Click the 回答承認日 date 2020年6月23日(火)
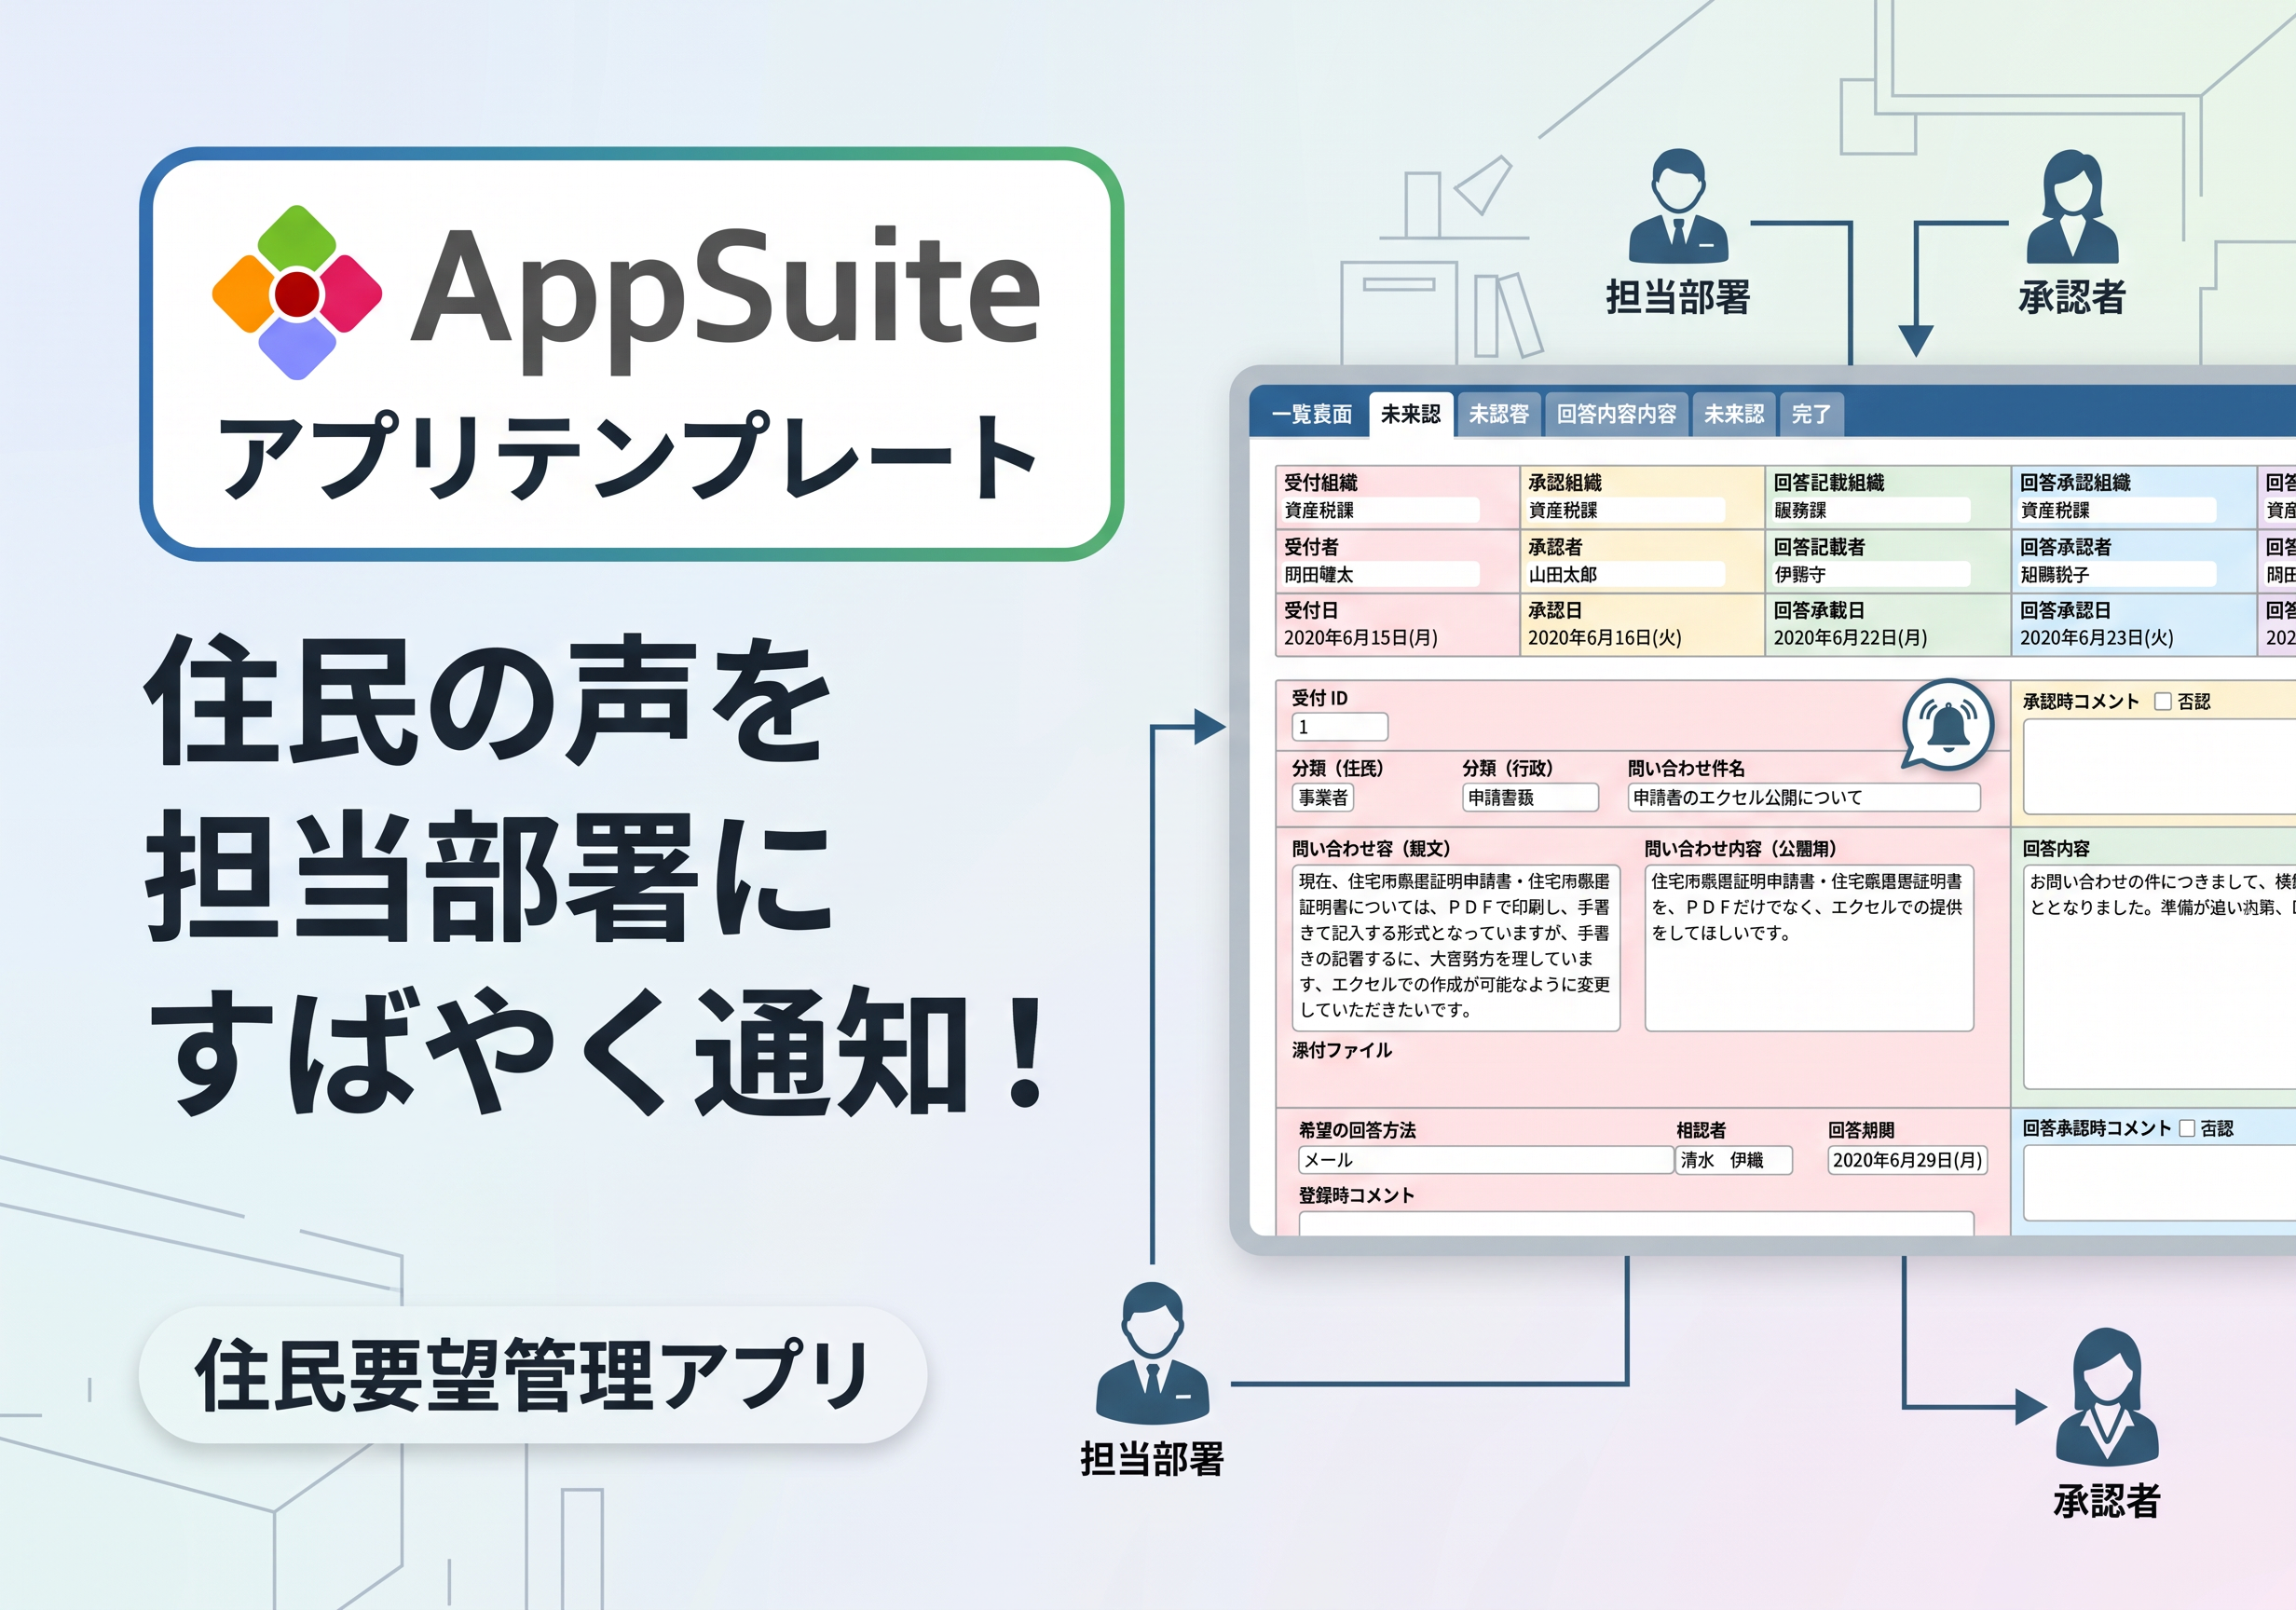The height and width of the screenshot is (1610, 2296). (2097, 638)
